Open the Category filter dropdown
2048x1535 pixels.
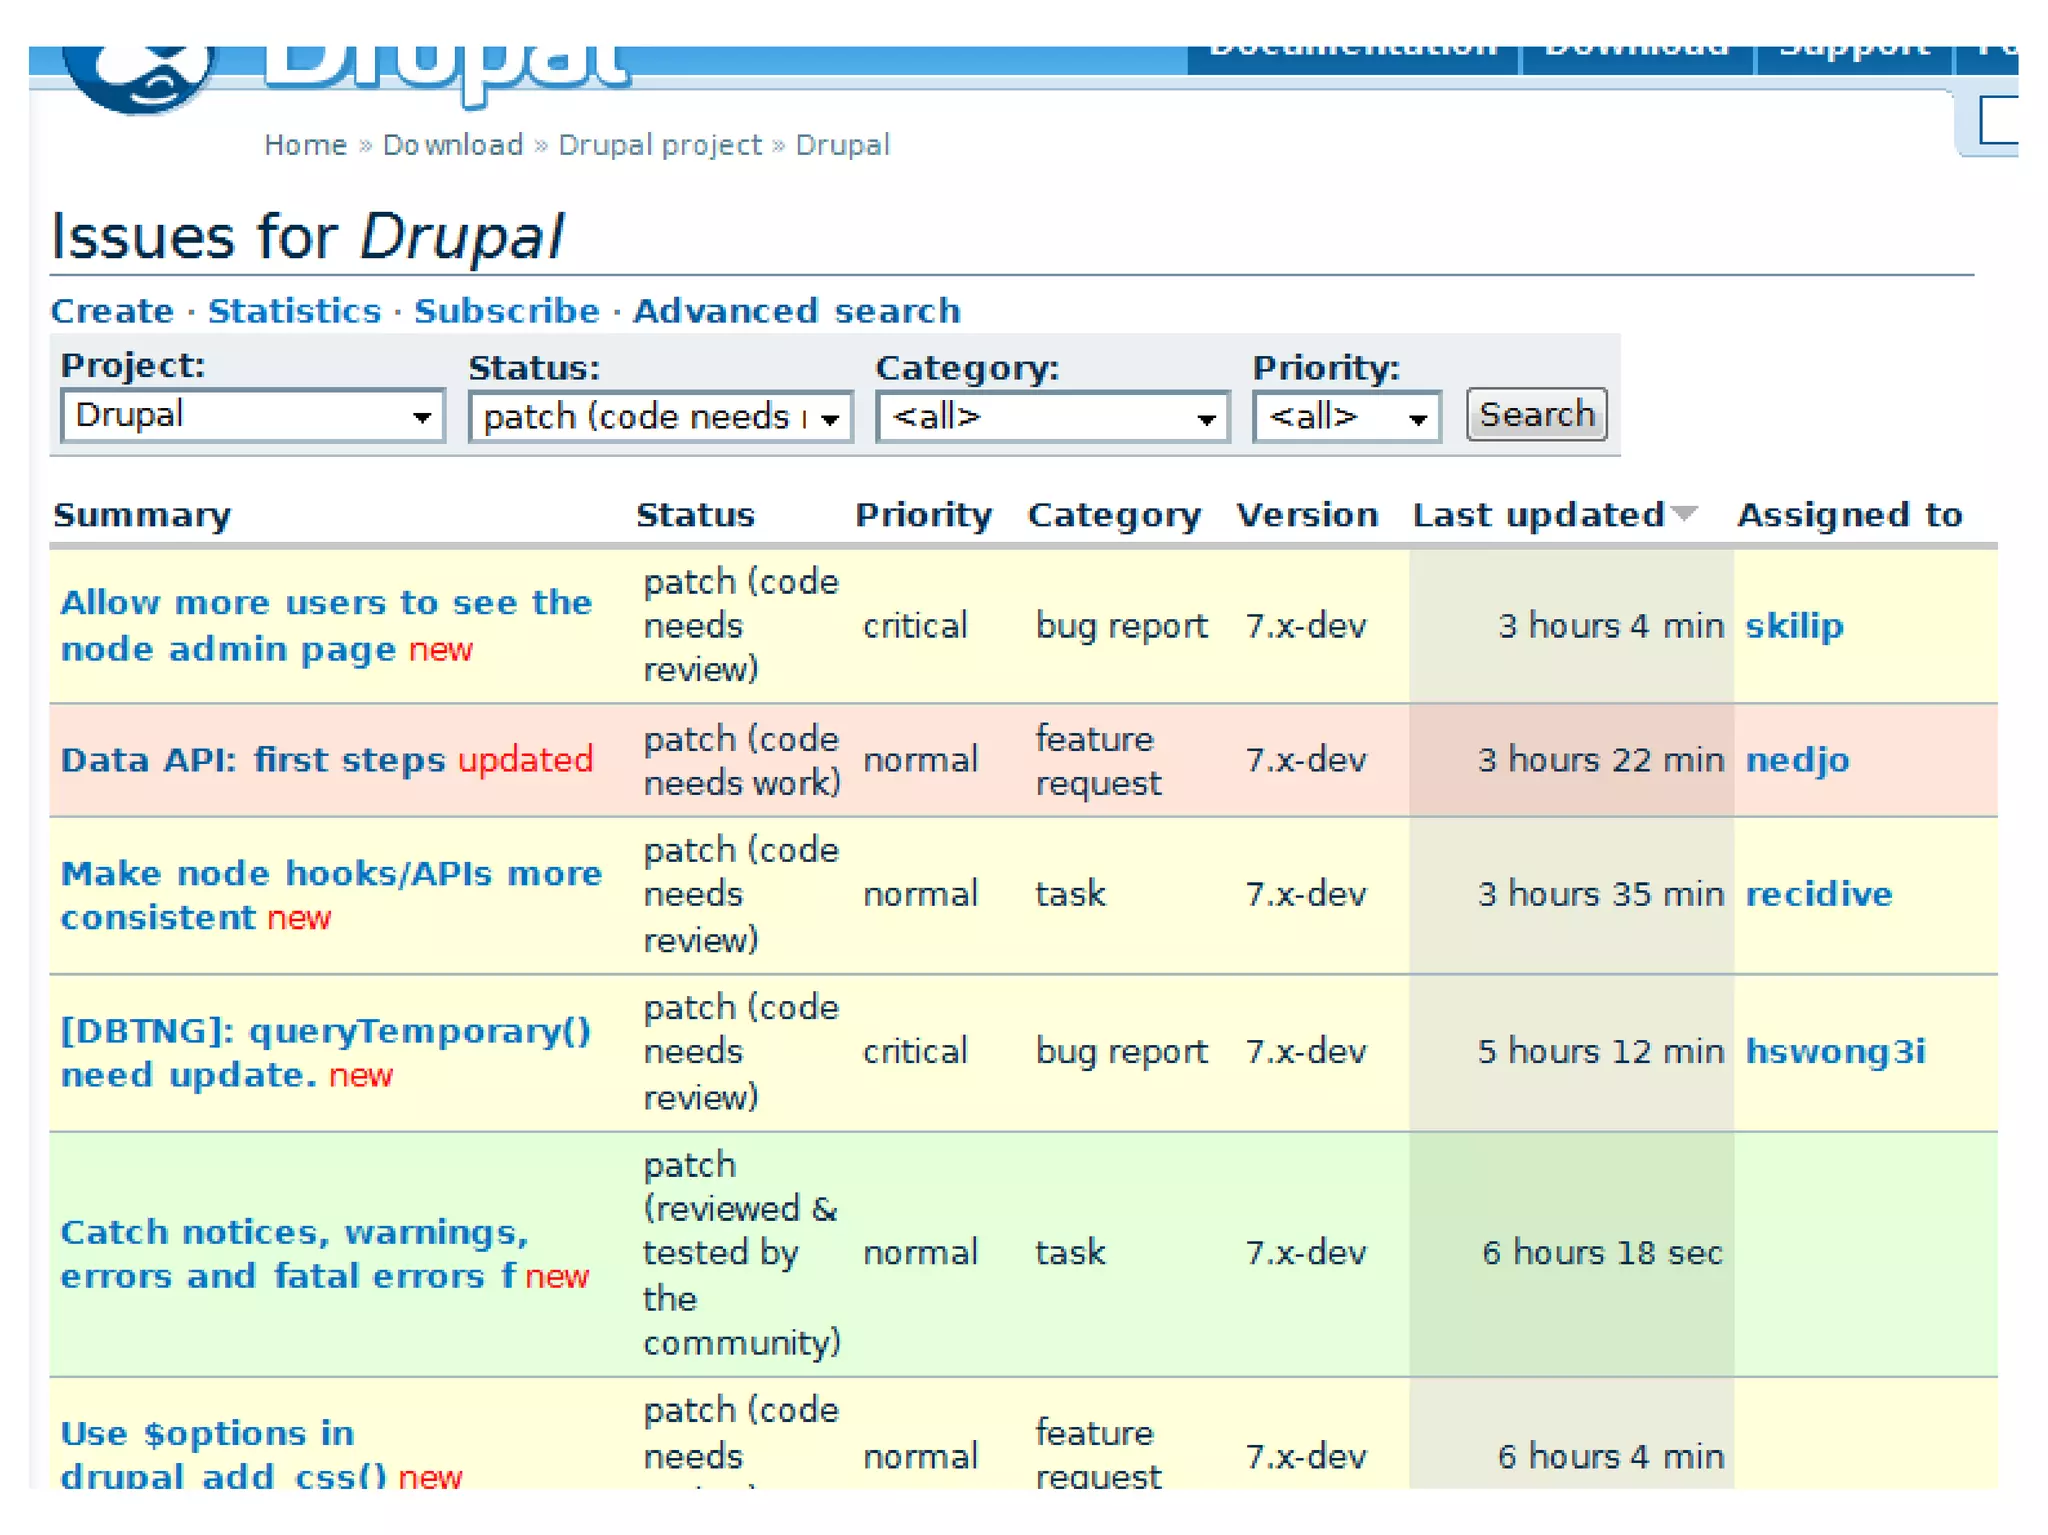click(x=1052, y=417)
